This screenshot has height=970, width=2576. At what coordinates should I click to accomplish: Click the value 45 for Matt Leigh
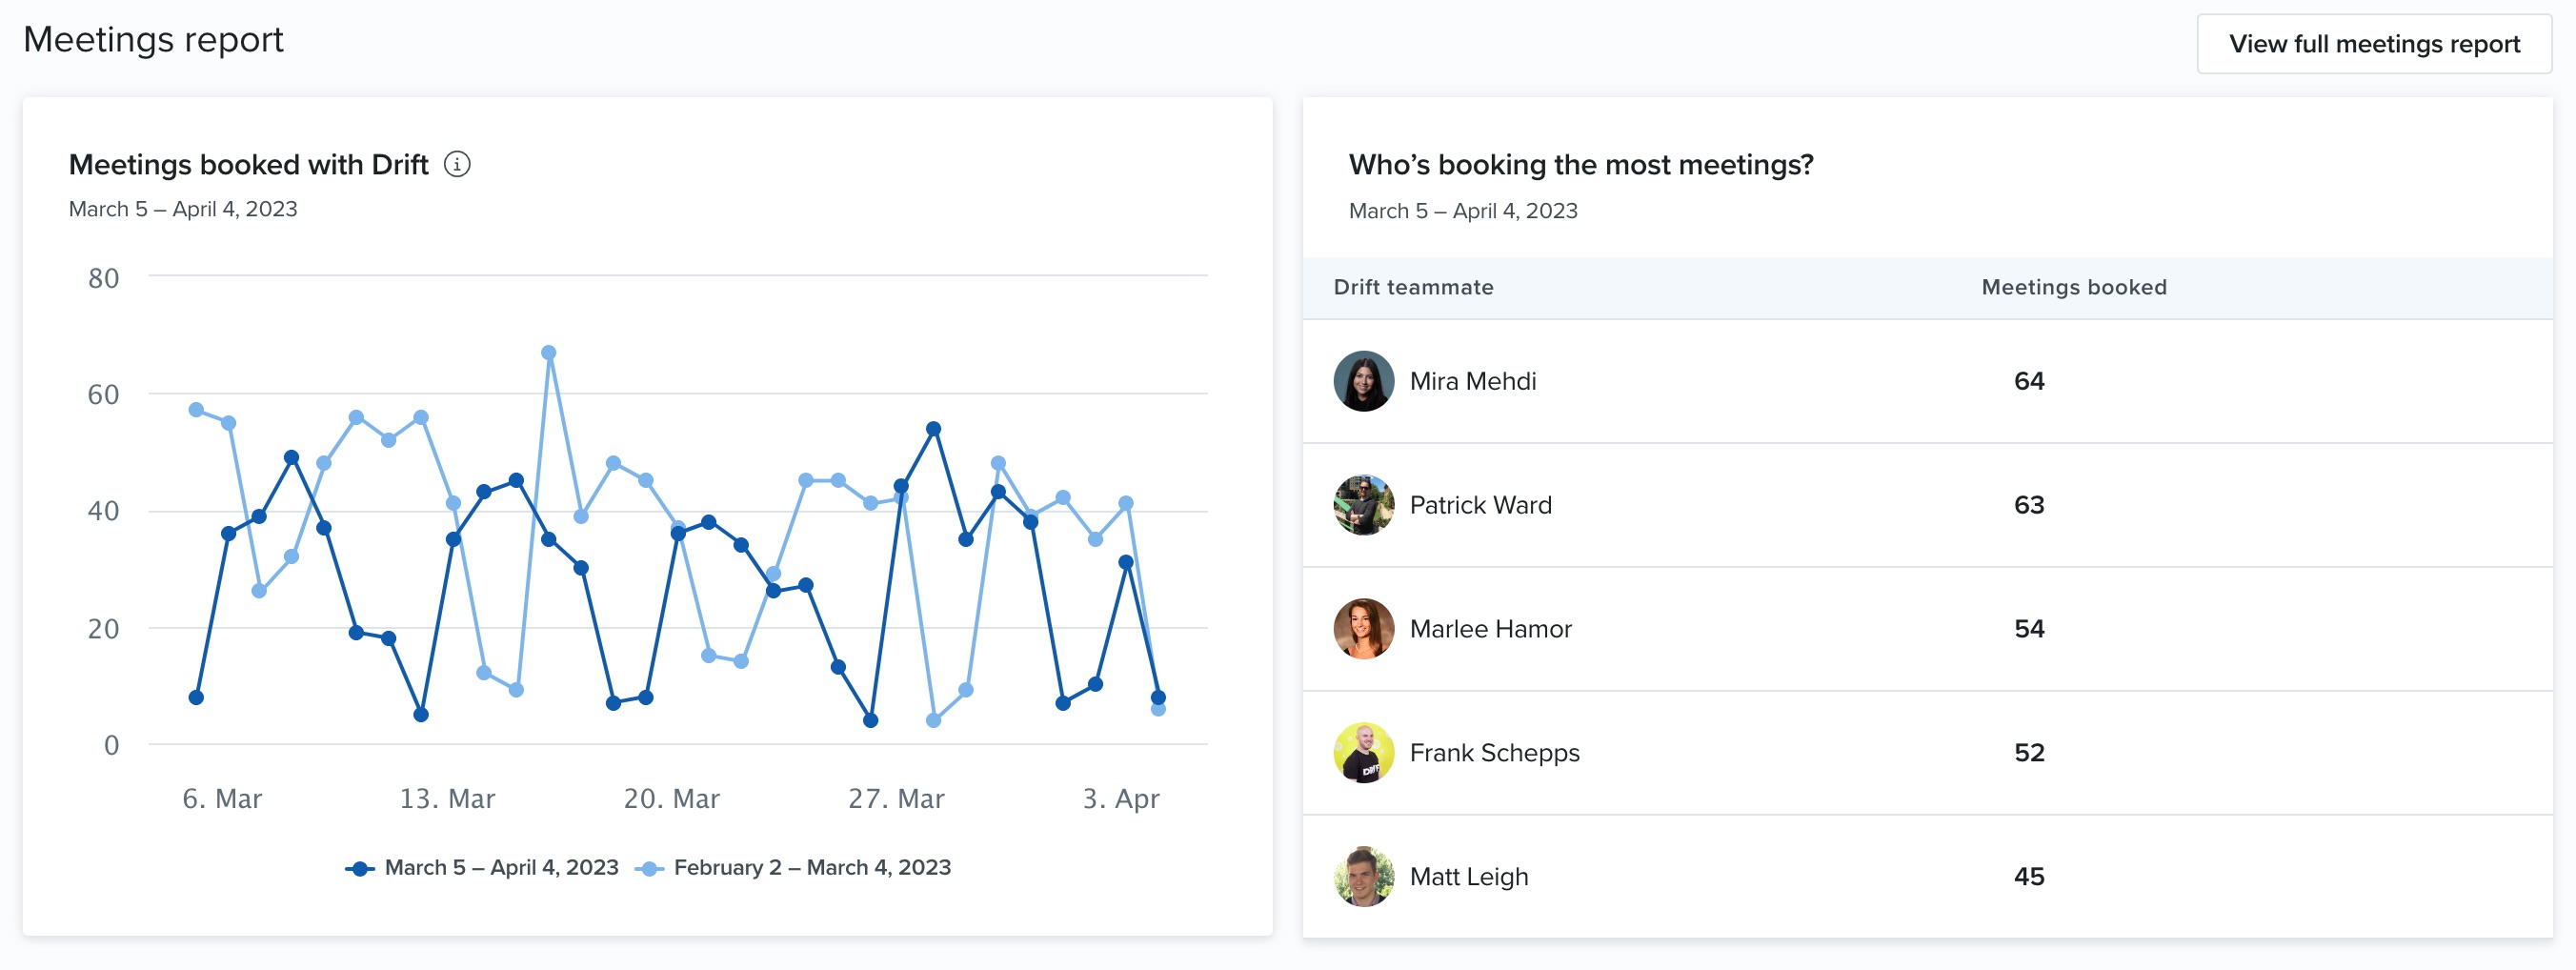(2028, 877)
